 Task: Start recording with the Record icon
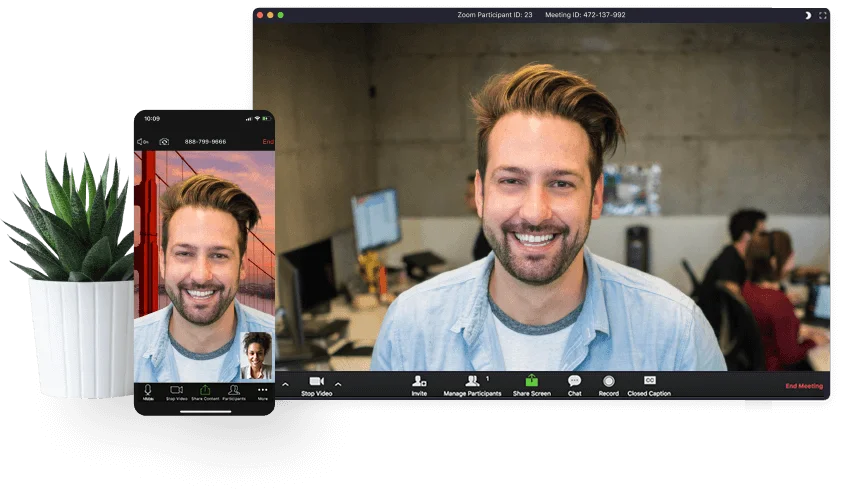608,382
